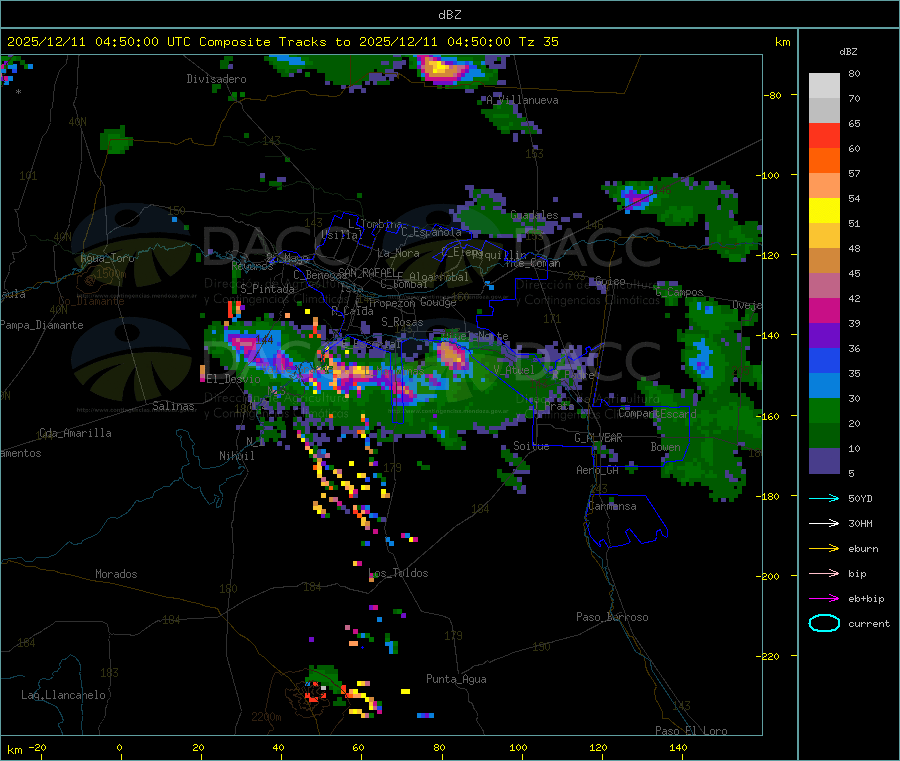This screenshot has height=761, width=900.
Task: Click the Tz 35 text in header
Action: (538, 42)
